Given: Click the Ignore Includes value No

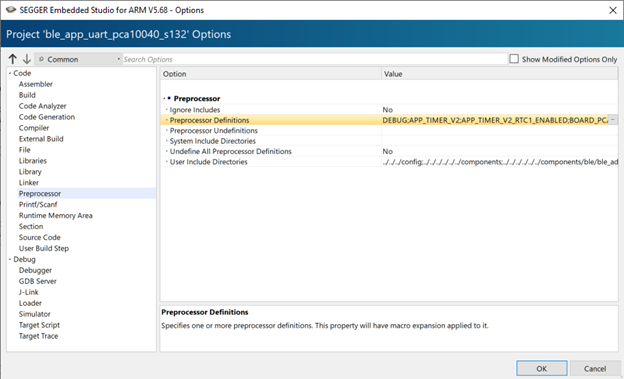Looking at the screenshot, I should coord(388,109).
